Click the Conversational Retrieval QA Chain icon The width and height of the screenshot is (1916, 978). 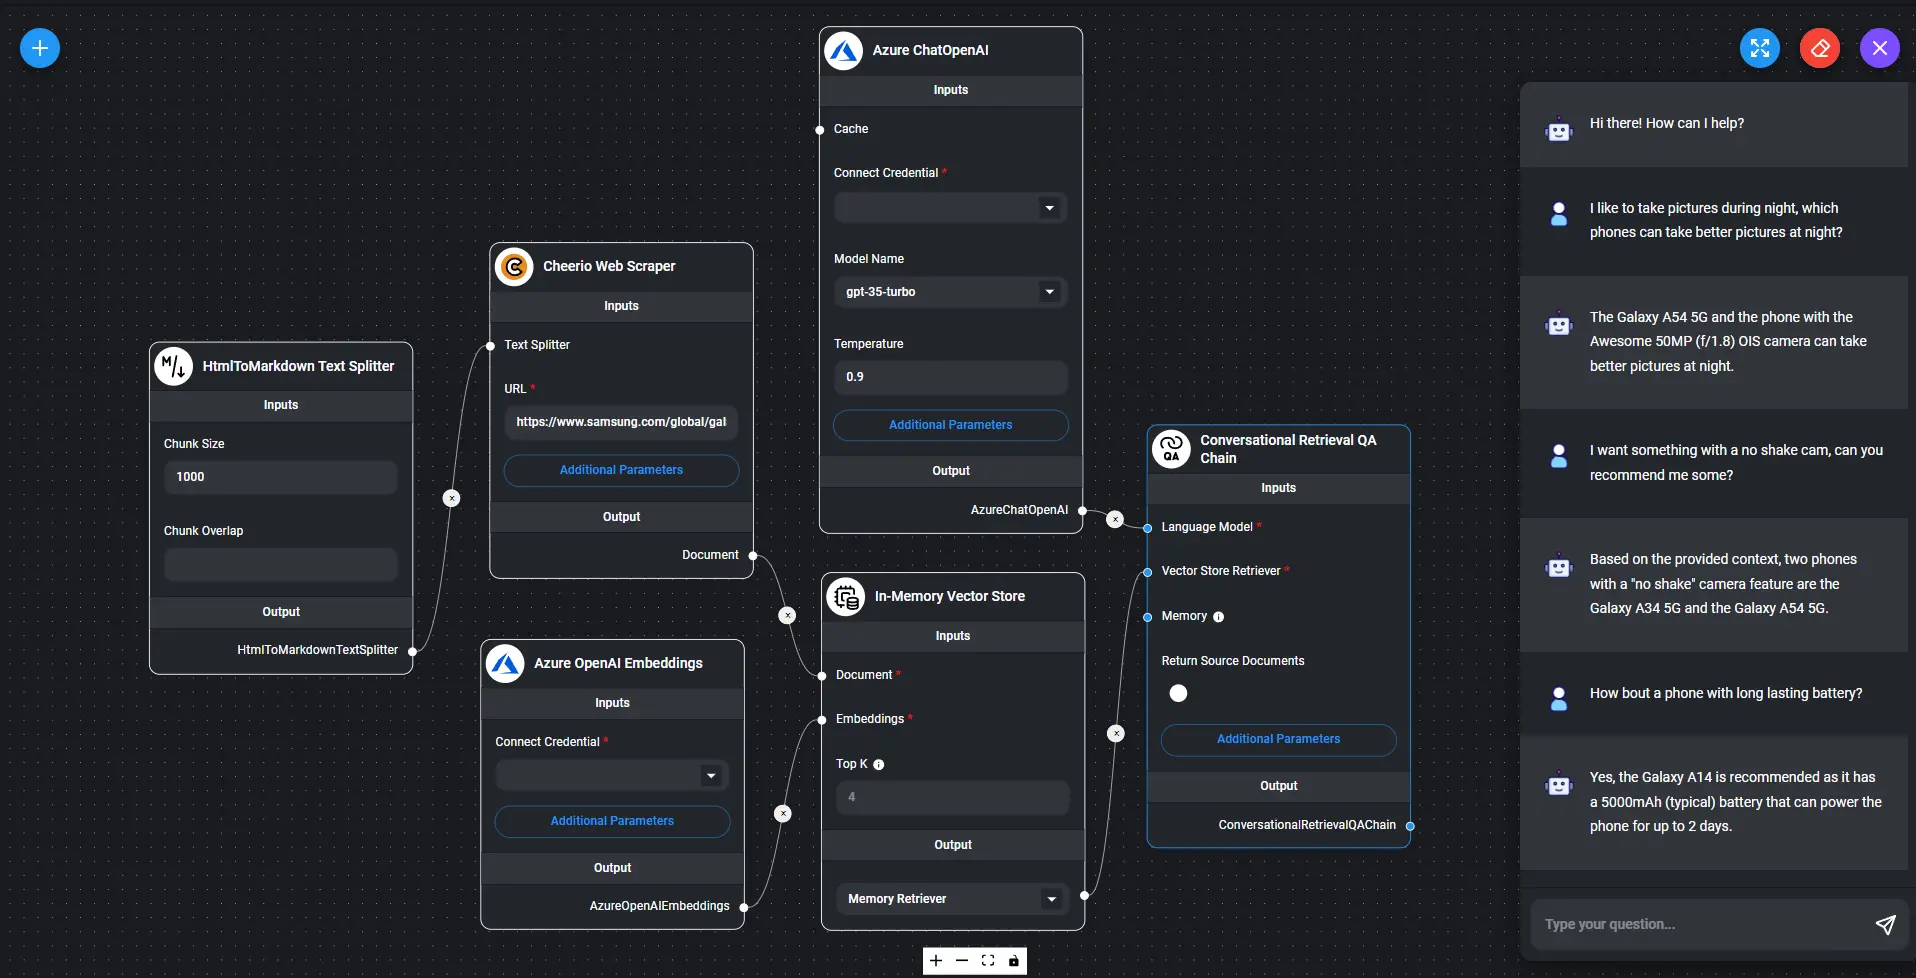point(1171,449)
